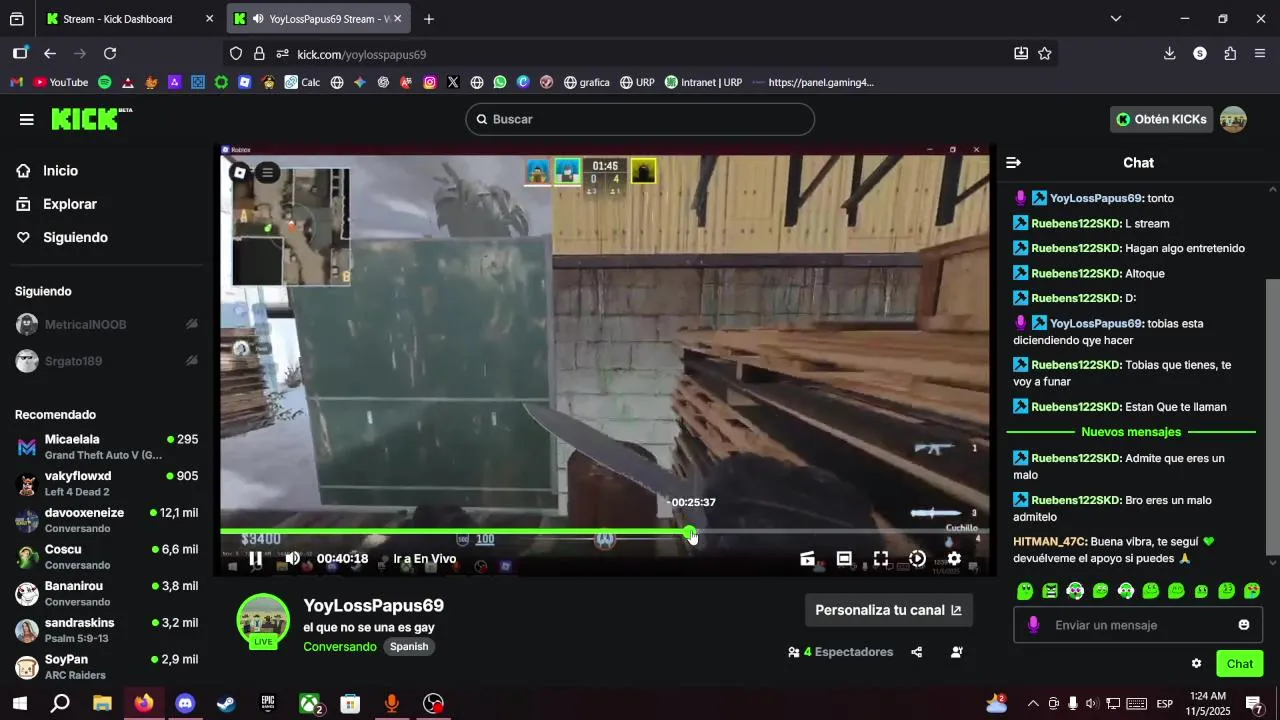Image resolution: width=1280 pixels, height=720 pixels.
Task: Open the YouTube bookmark
Action: click(x=61, y=82)
